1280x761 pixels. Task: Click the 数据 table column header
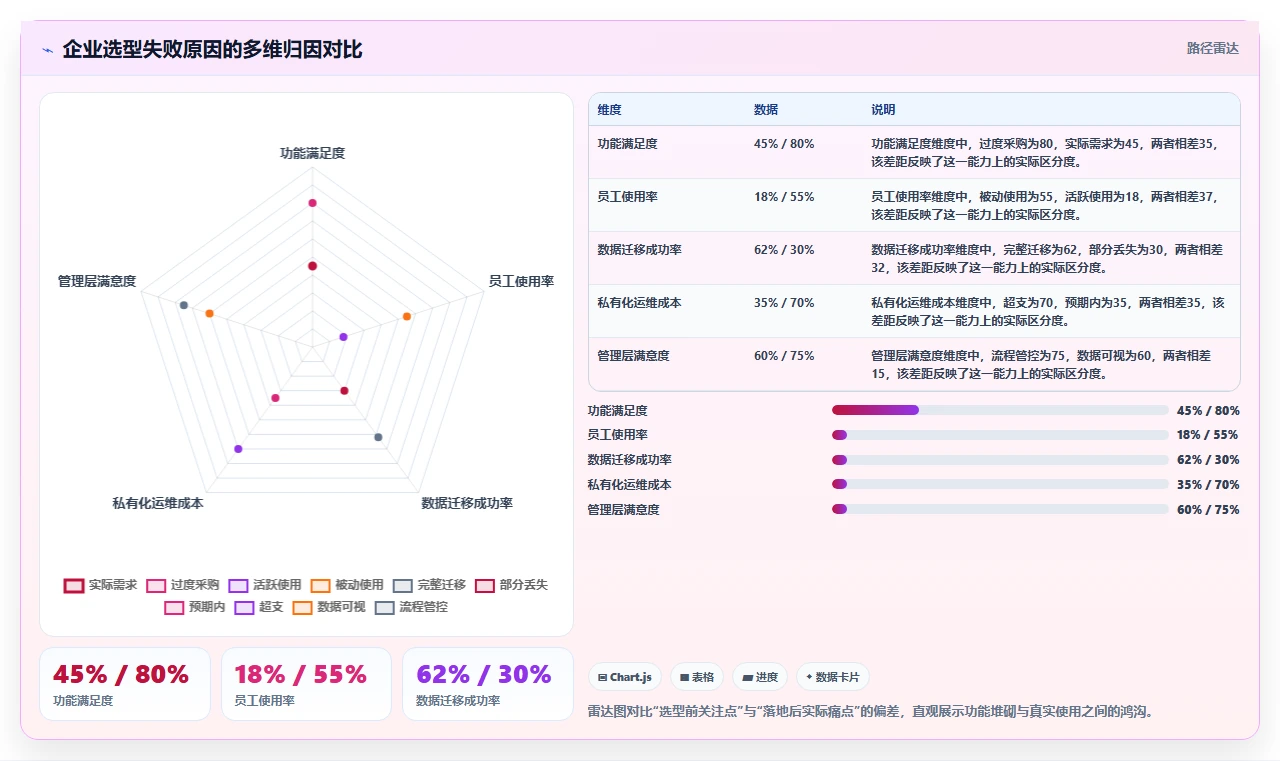[x=766, y=110]
